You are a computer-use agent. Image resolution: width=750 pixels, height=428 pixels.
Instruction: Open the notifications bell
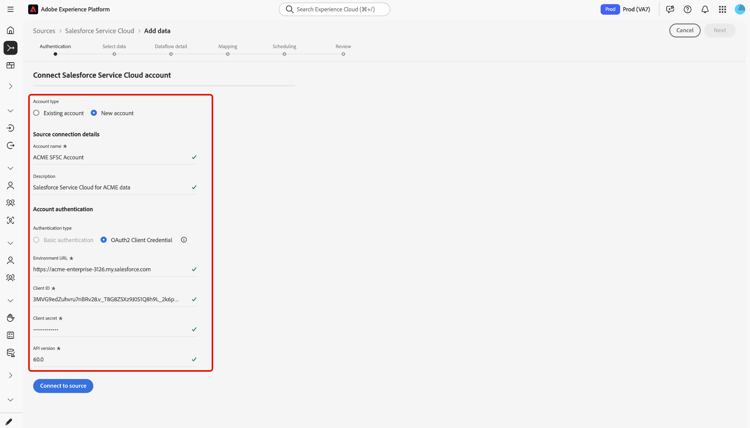click(x=705, y=9)
